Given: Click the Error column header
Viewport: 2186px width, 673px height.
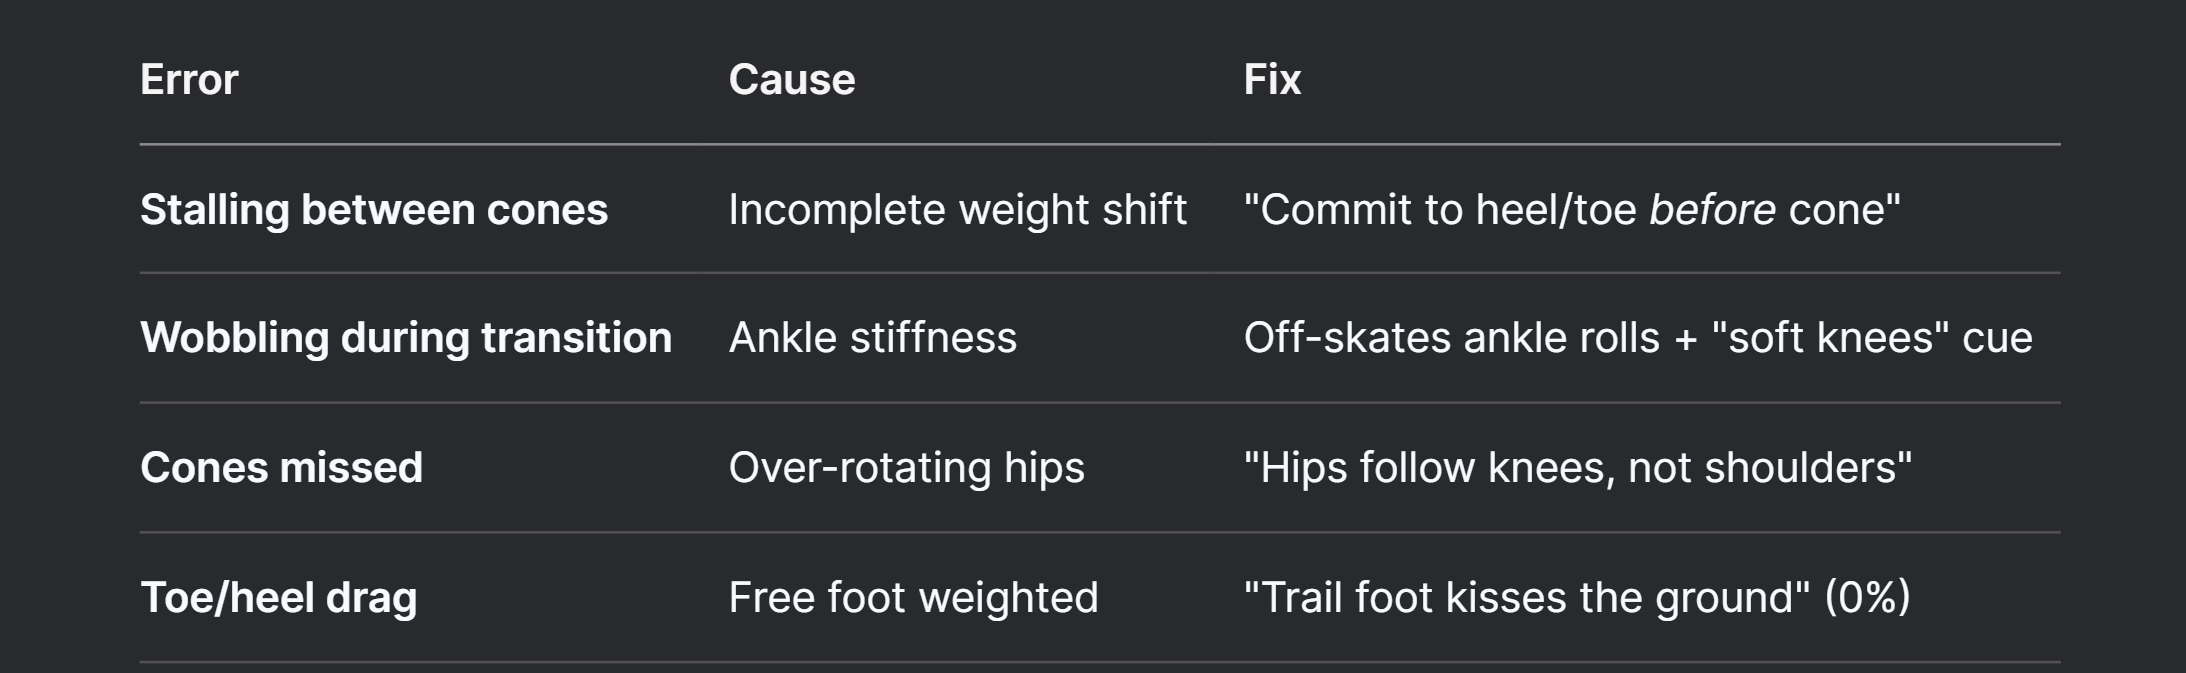Looking at the screenshot, I should tap(189, 80).
